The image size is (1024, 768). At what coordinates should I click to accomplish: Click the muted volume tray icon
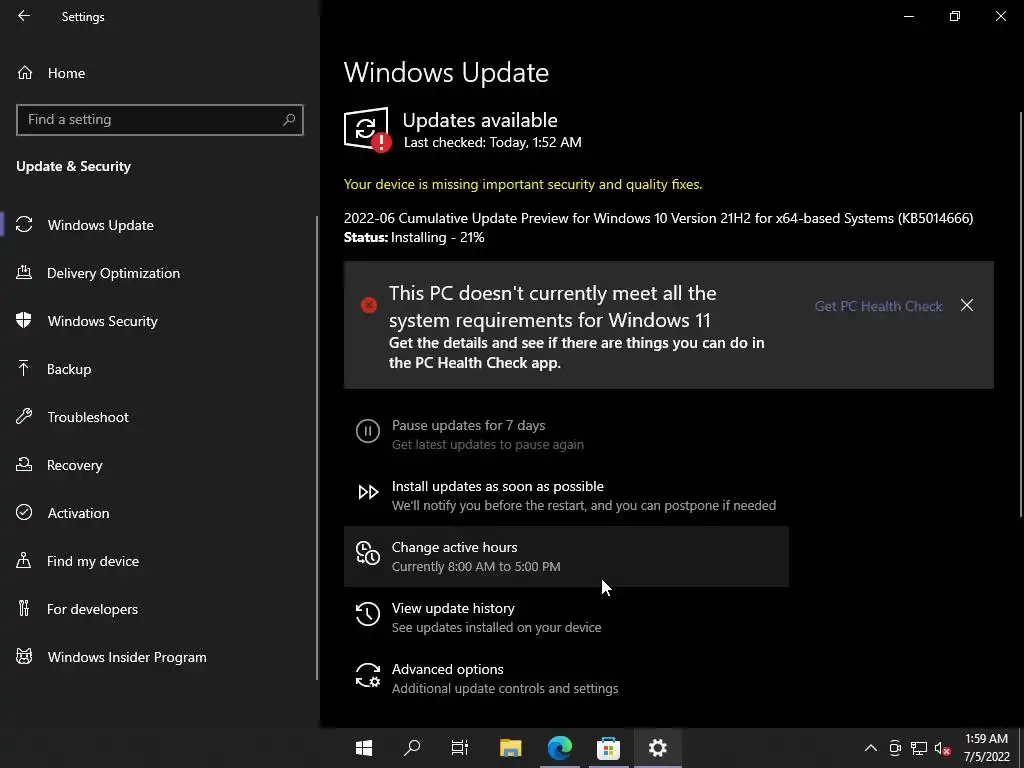click(942, 748)
